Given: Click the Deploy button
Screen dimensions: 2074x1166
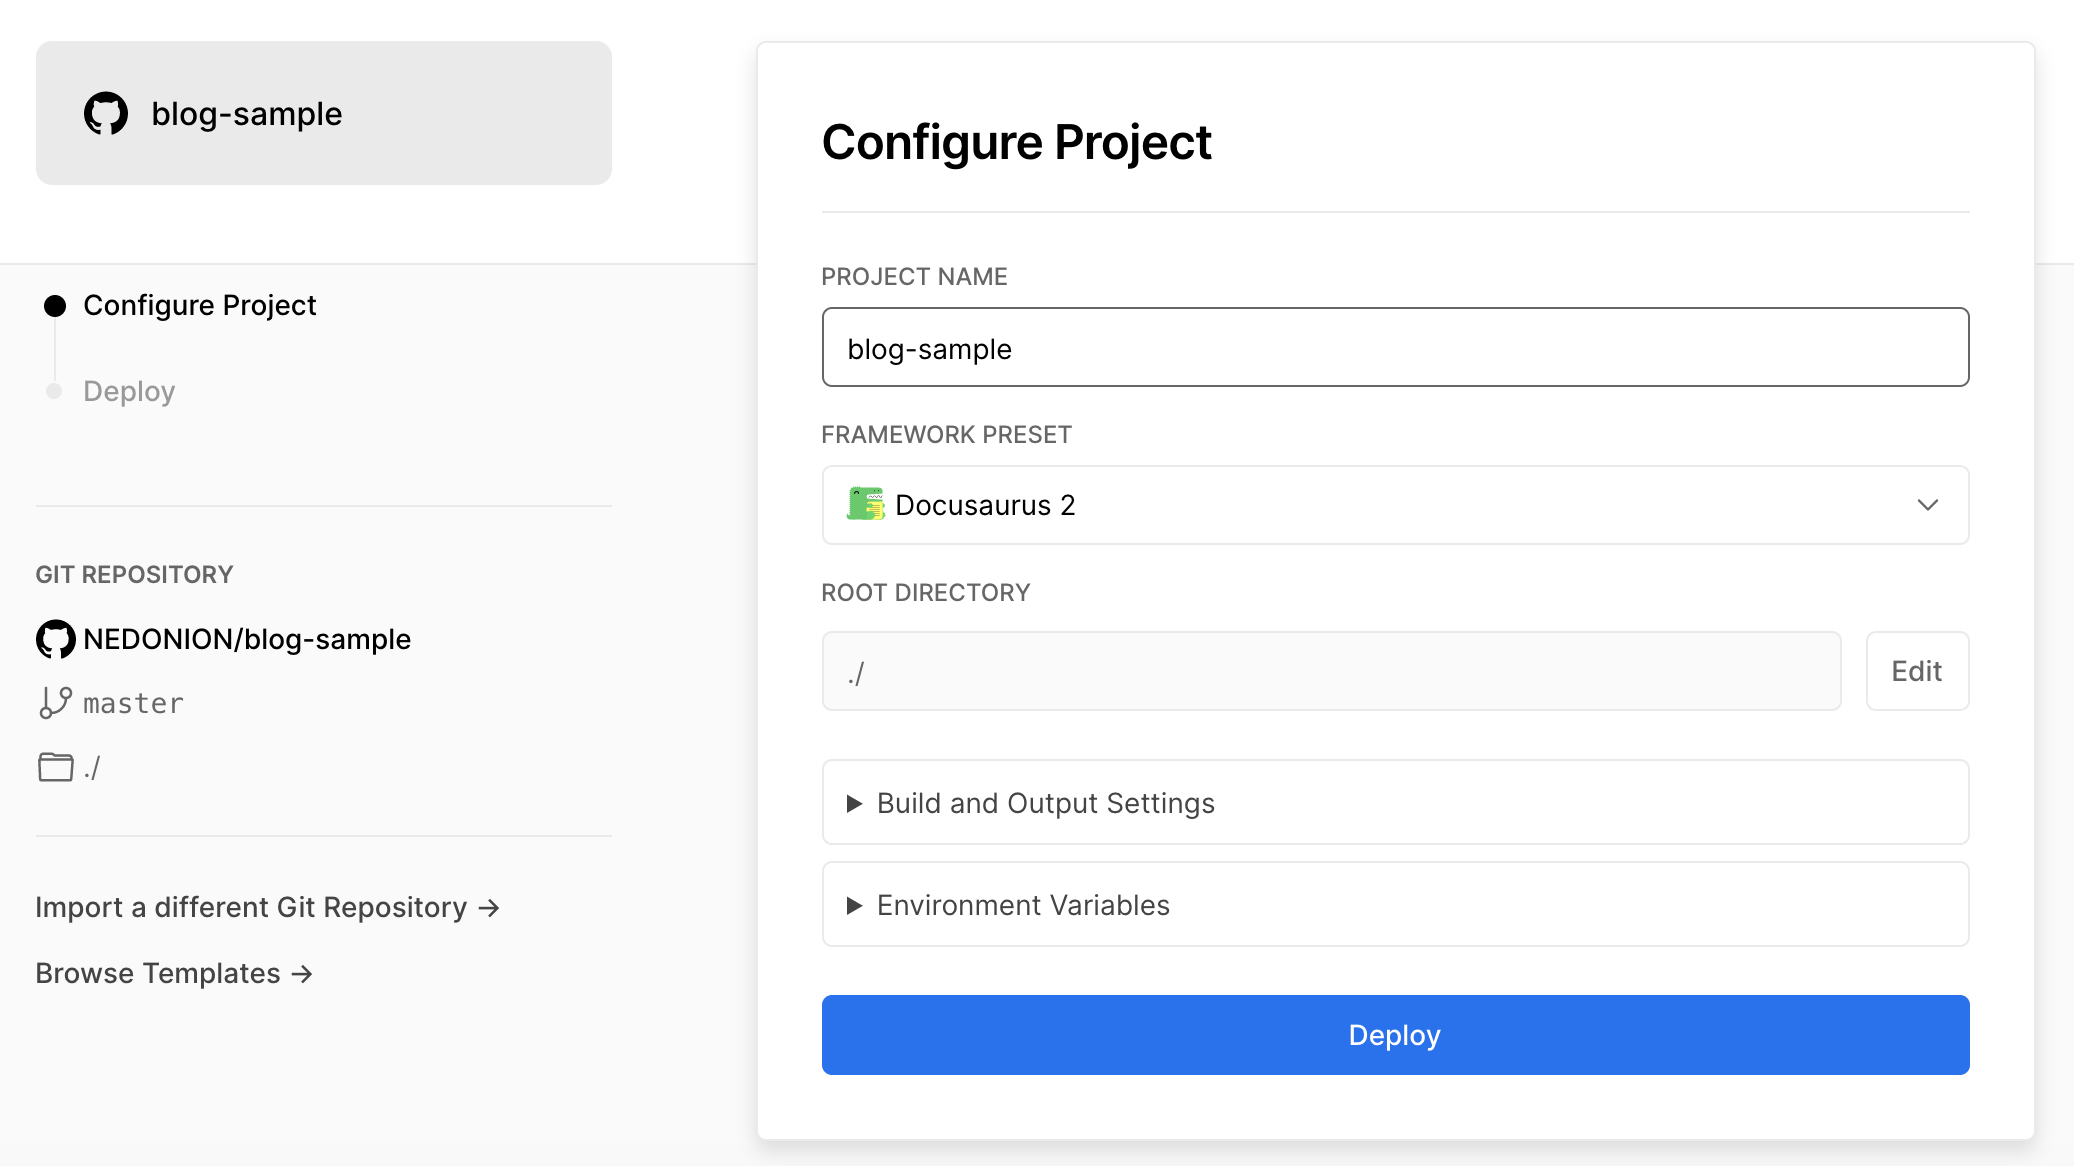Looking at the screenshot, I should click(1396, 1035).
